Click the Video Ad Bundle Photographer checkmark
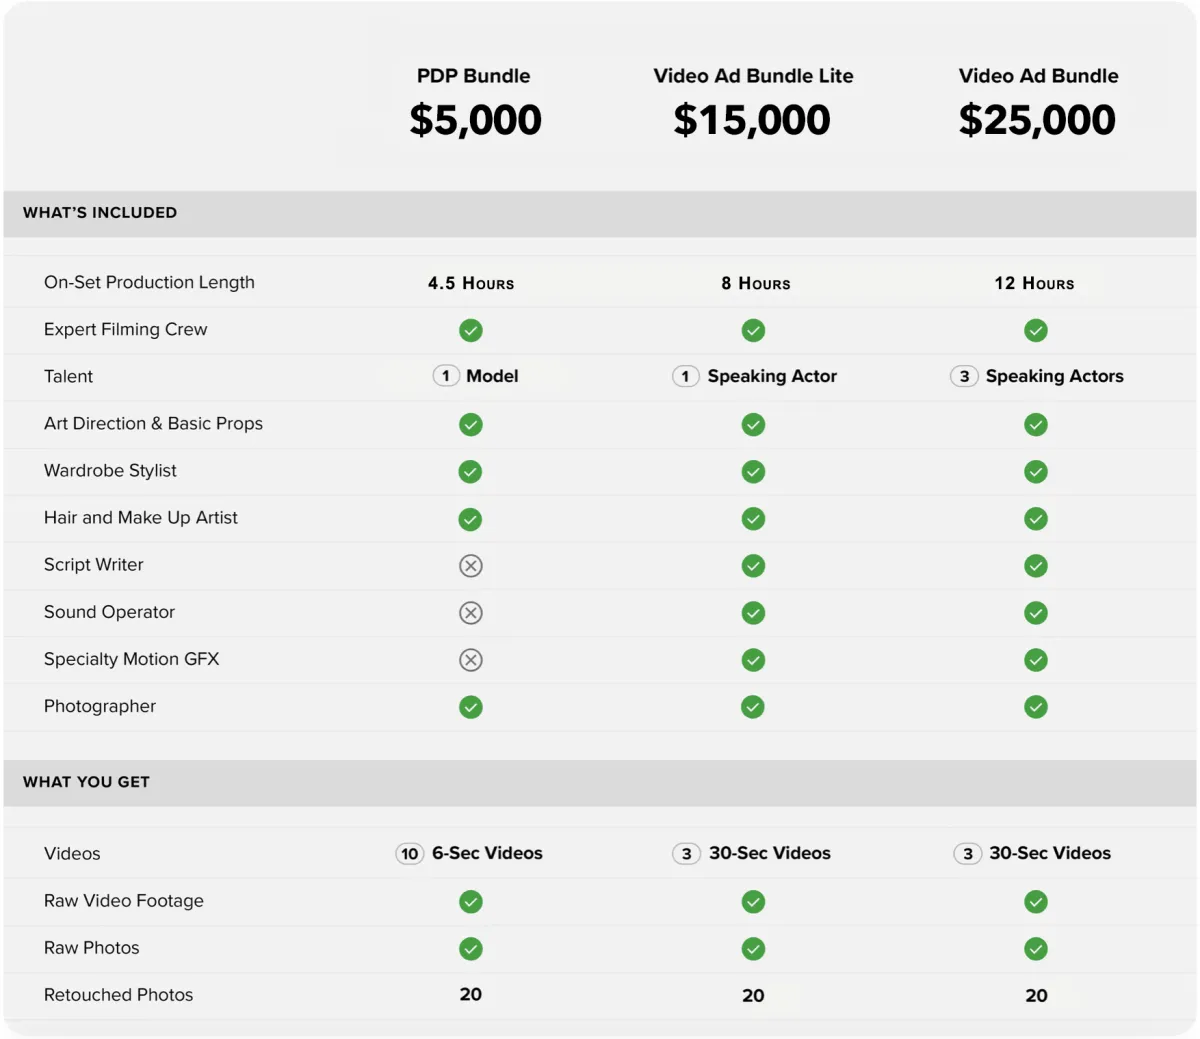 1036,707
